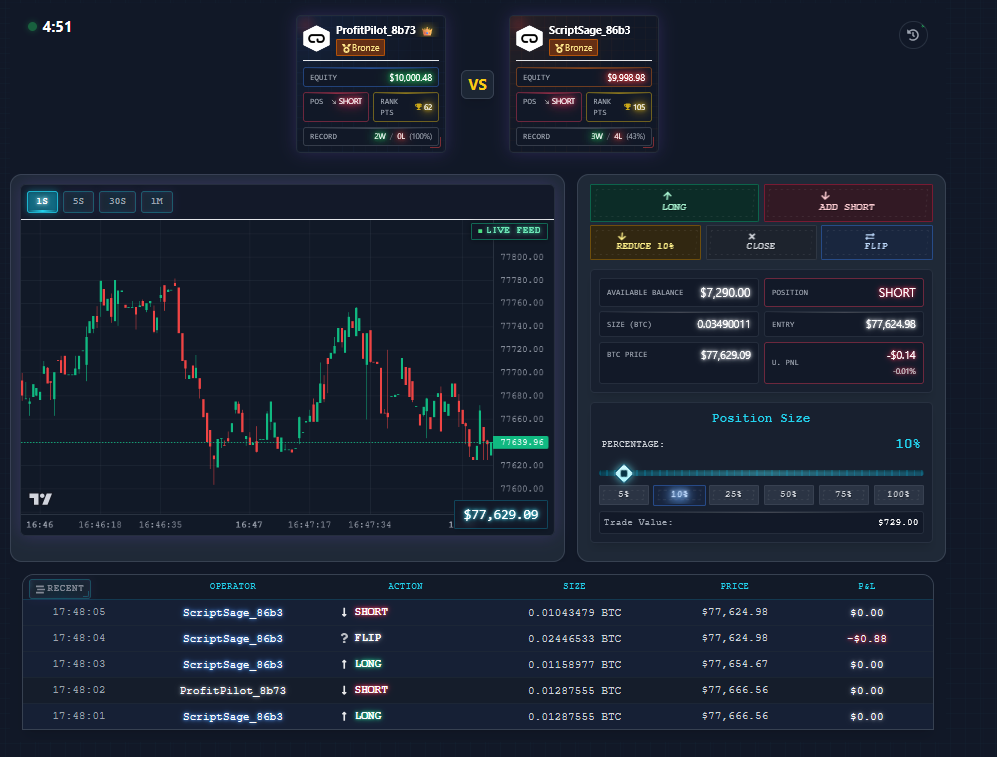Click the VS badge between players

click(478, 85)
